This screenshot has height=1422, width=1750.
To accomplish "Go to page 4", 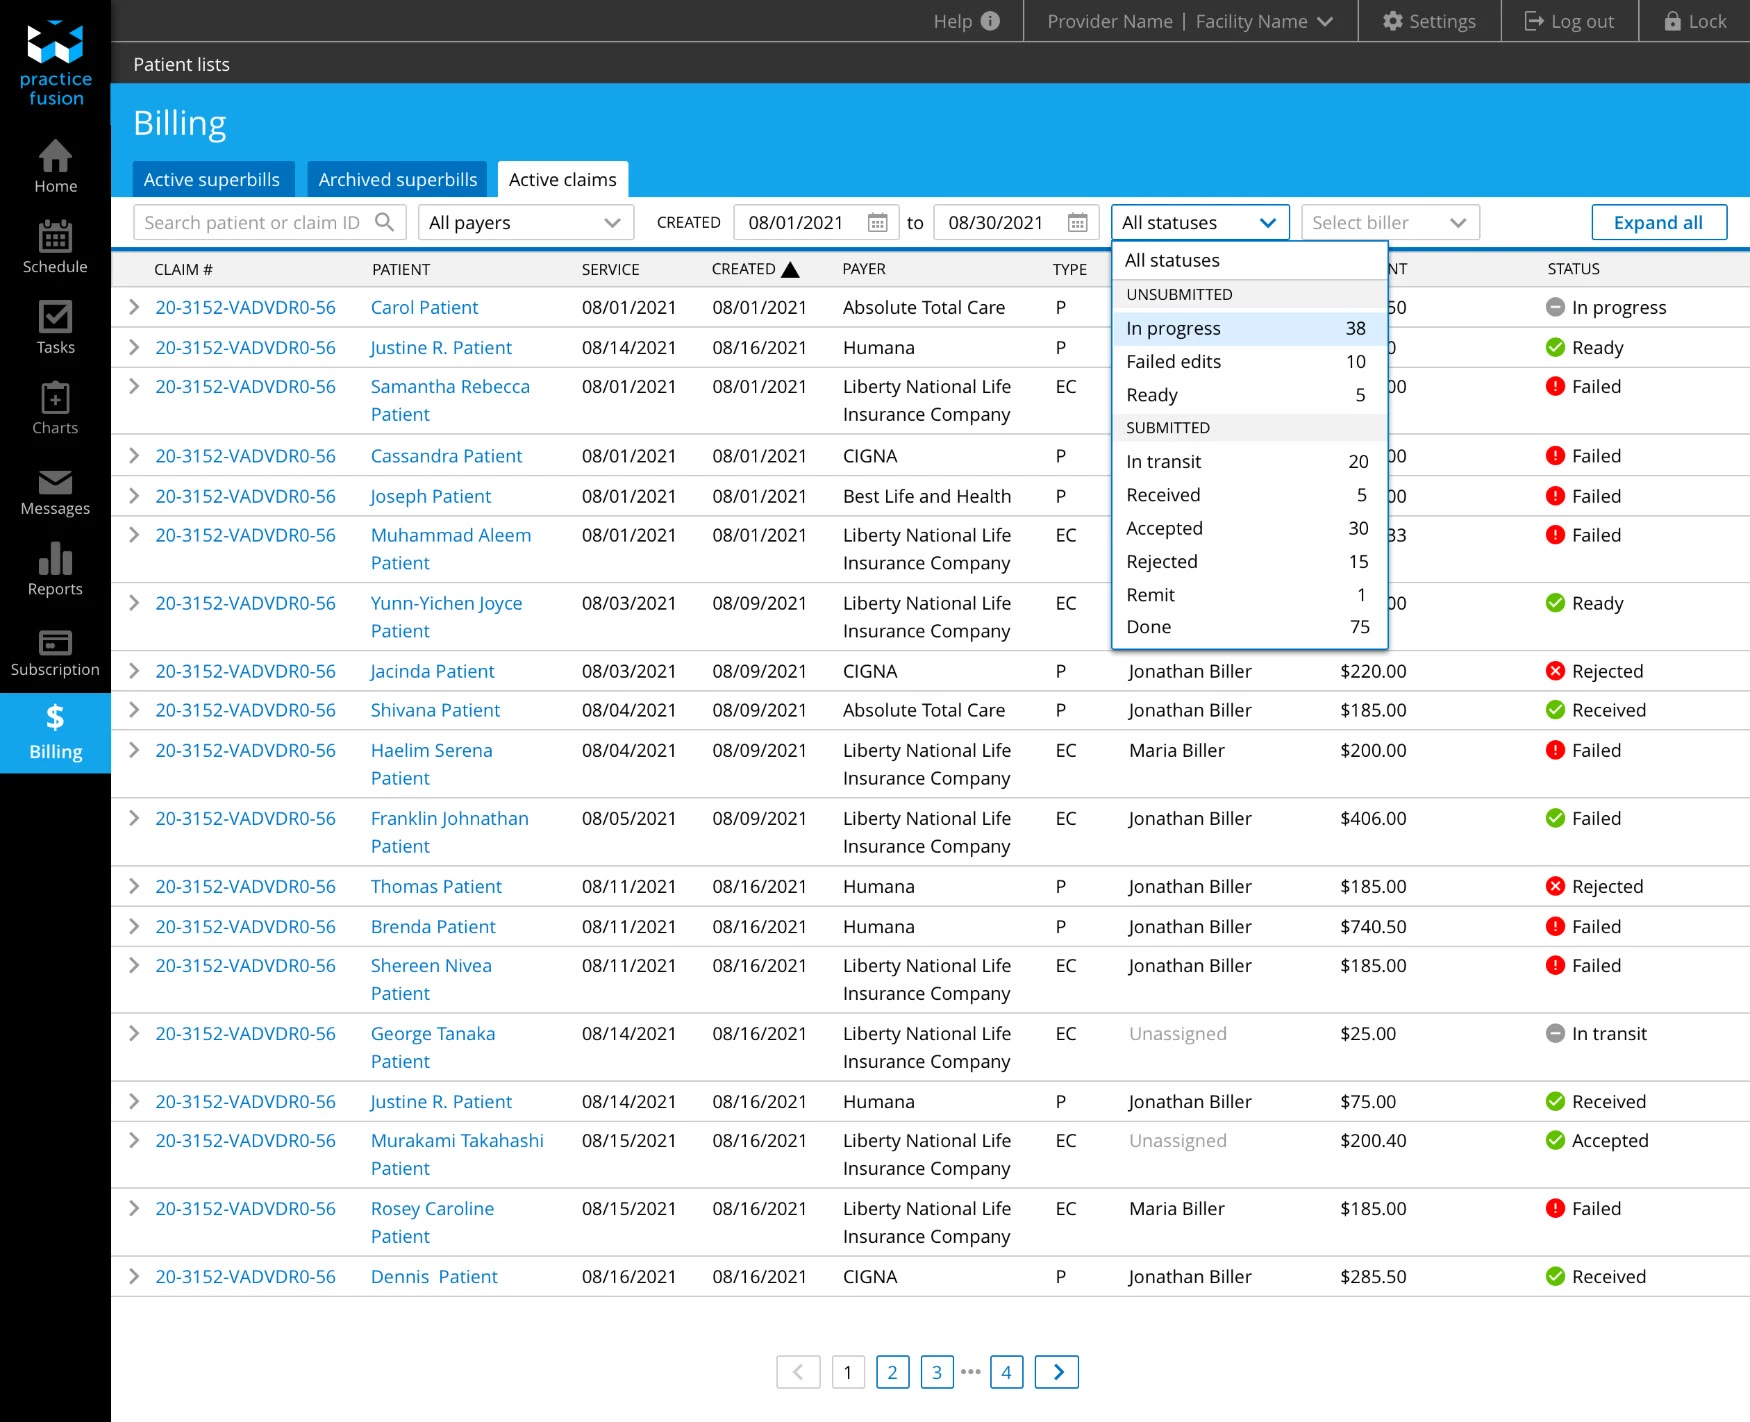I will (1006, 1372).
